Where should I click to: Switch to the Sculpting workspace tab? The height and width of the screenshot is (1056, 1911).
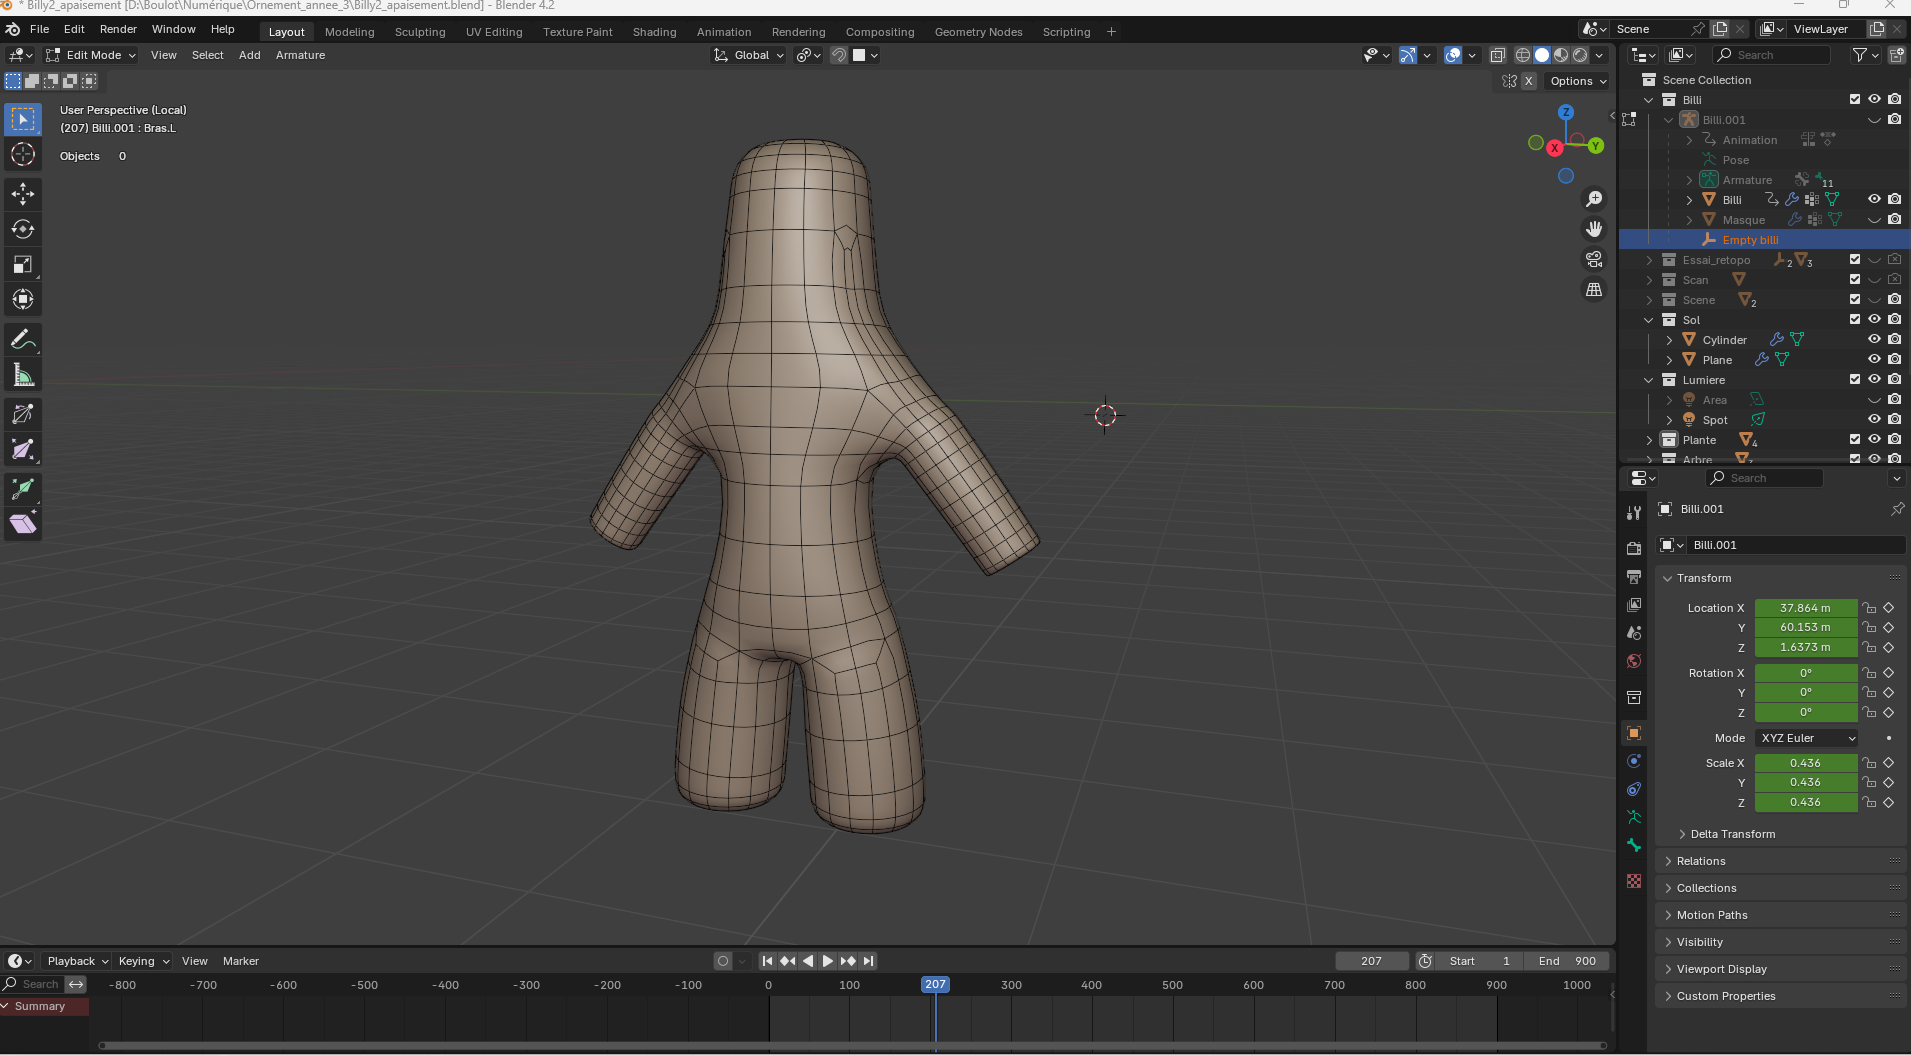coord(420,32)
